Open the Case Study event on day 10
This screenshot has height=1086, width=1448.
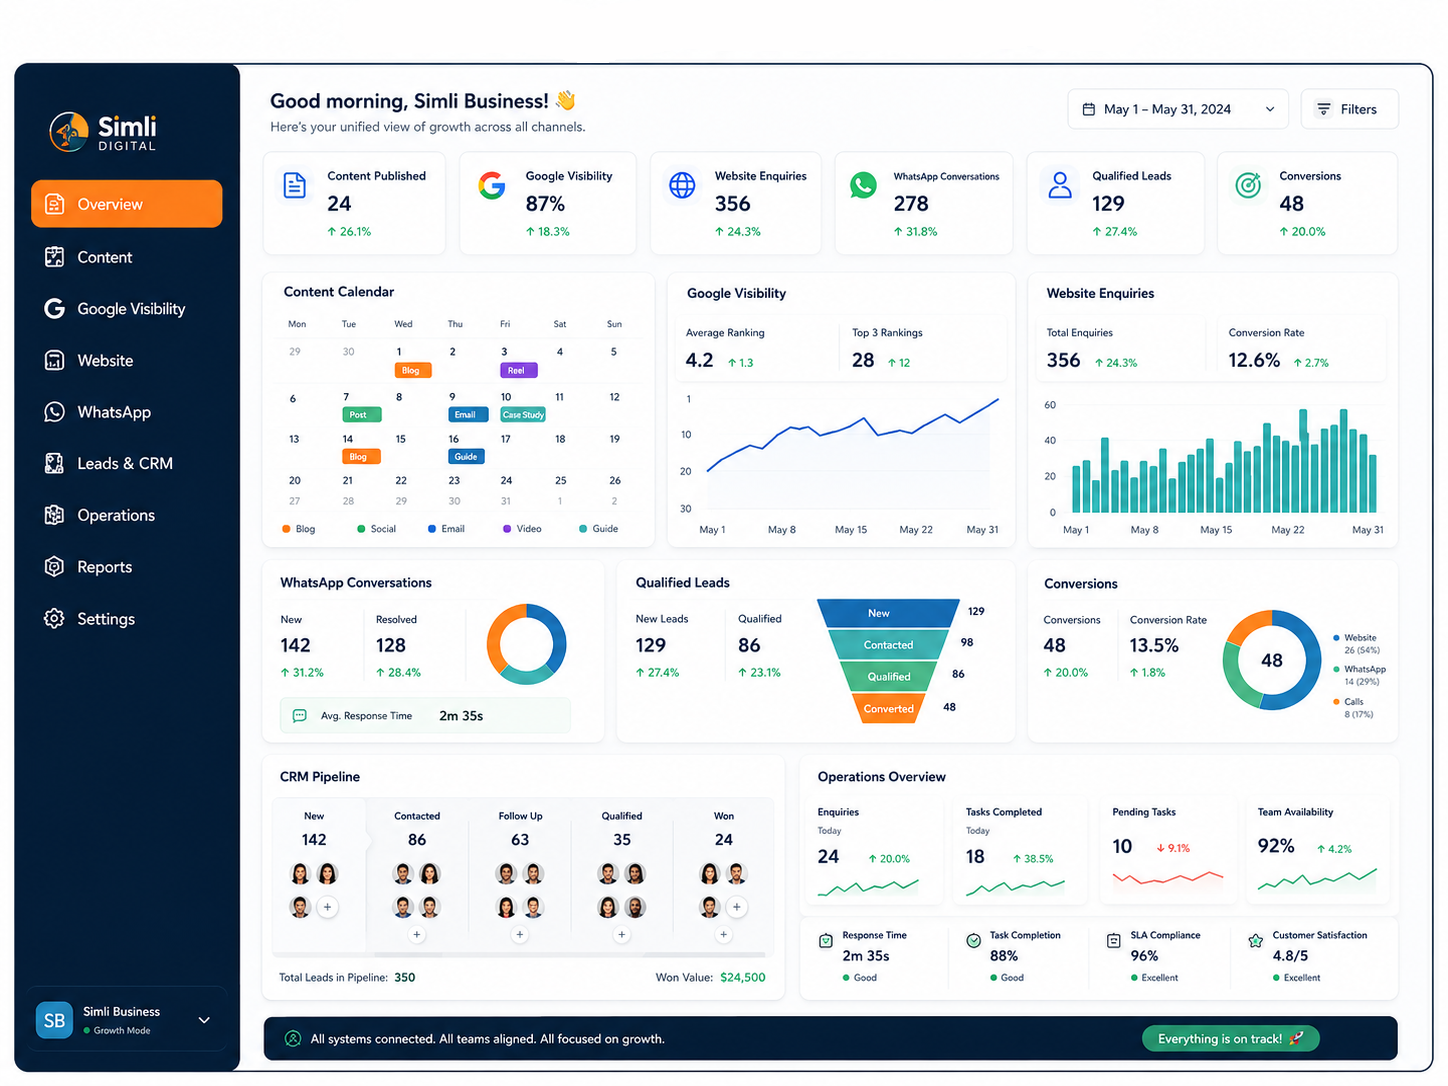pos(523,414)
